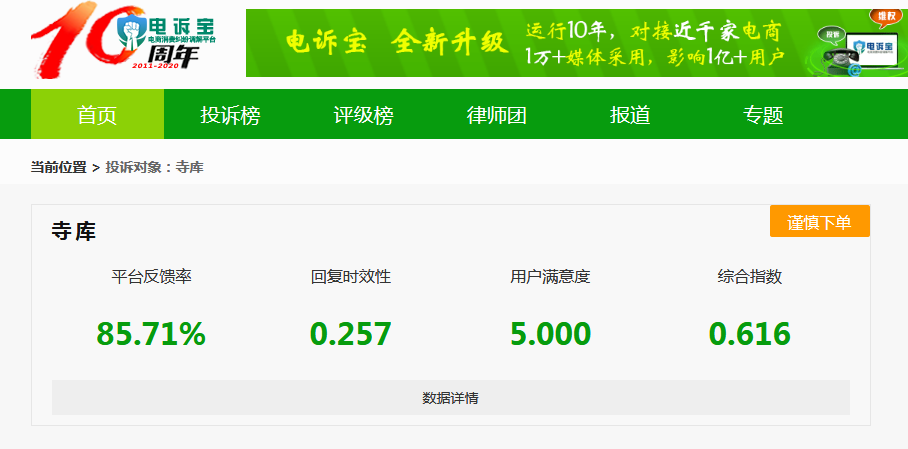Open the 评级榜 menu item
Image resolution: width=908 pixels, height=449 pixels.
[364, 115]
